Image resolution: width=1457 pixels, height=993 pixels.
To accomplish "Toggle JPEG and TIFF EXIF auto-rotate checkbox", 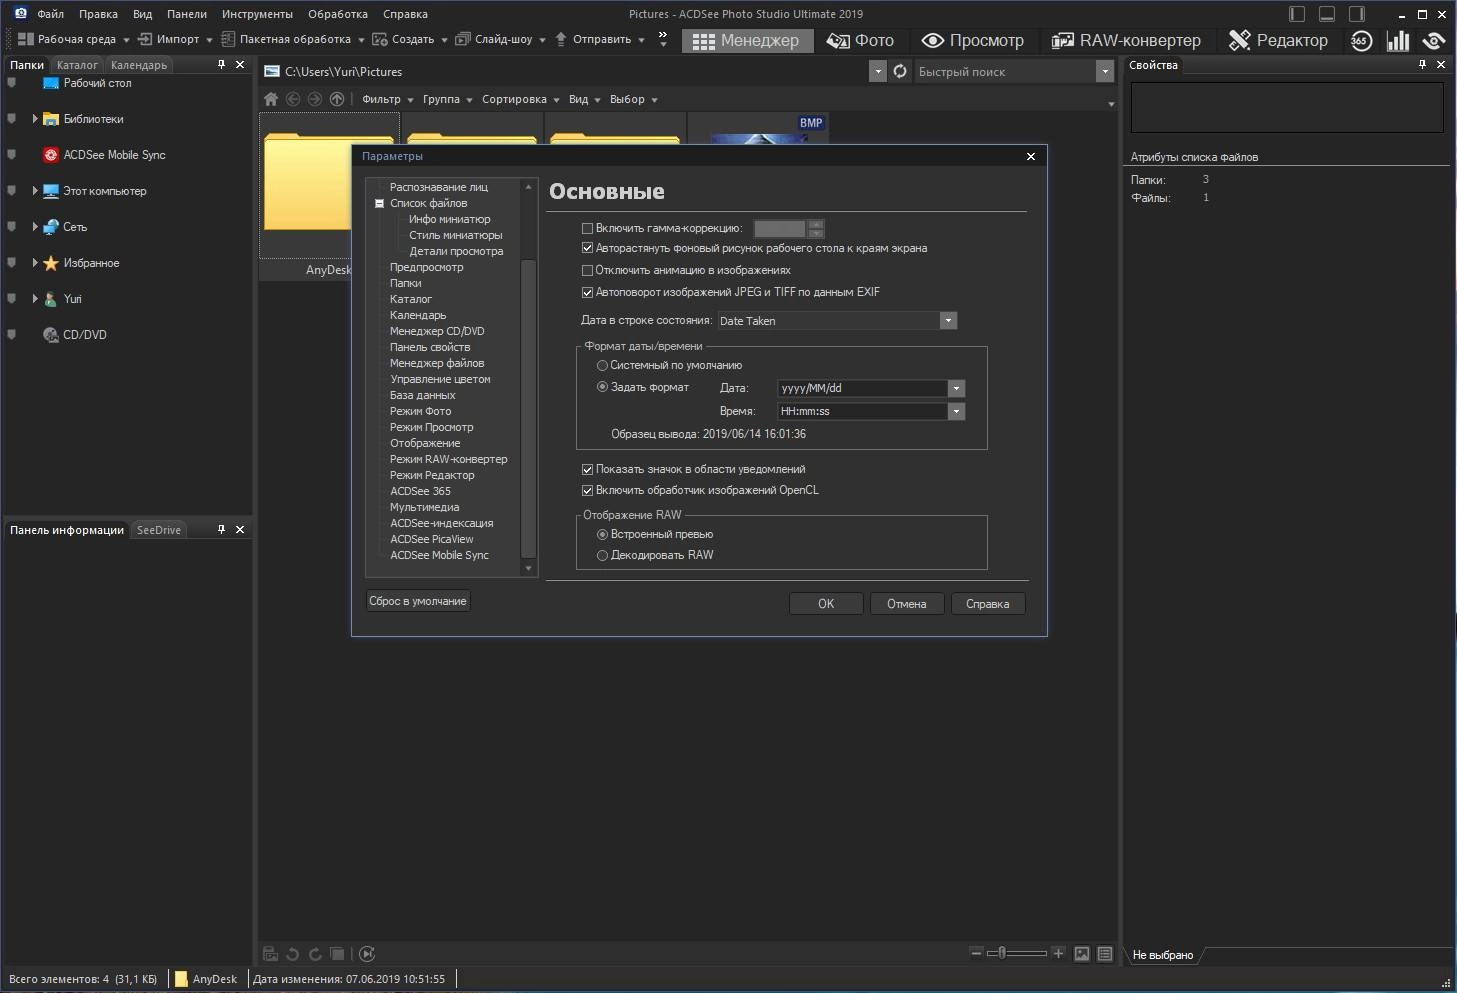I will pyautogui.click(x=588, y=292).
